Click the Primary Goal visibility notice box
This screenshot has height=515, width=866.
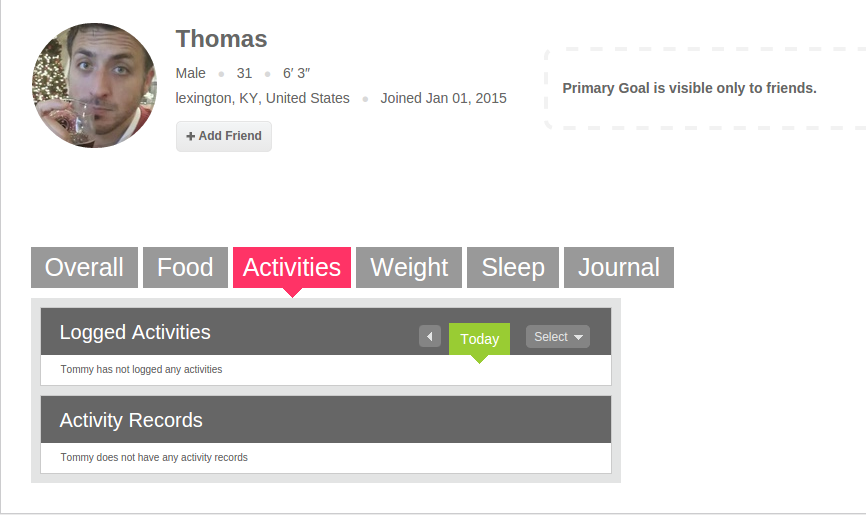tap(705, 88)
